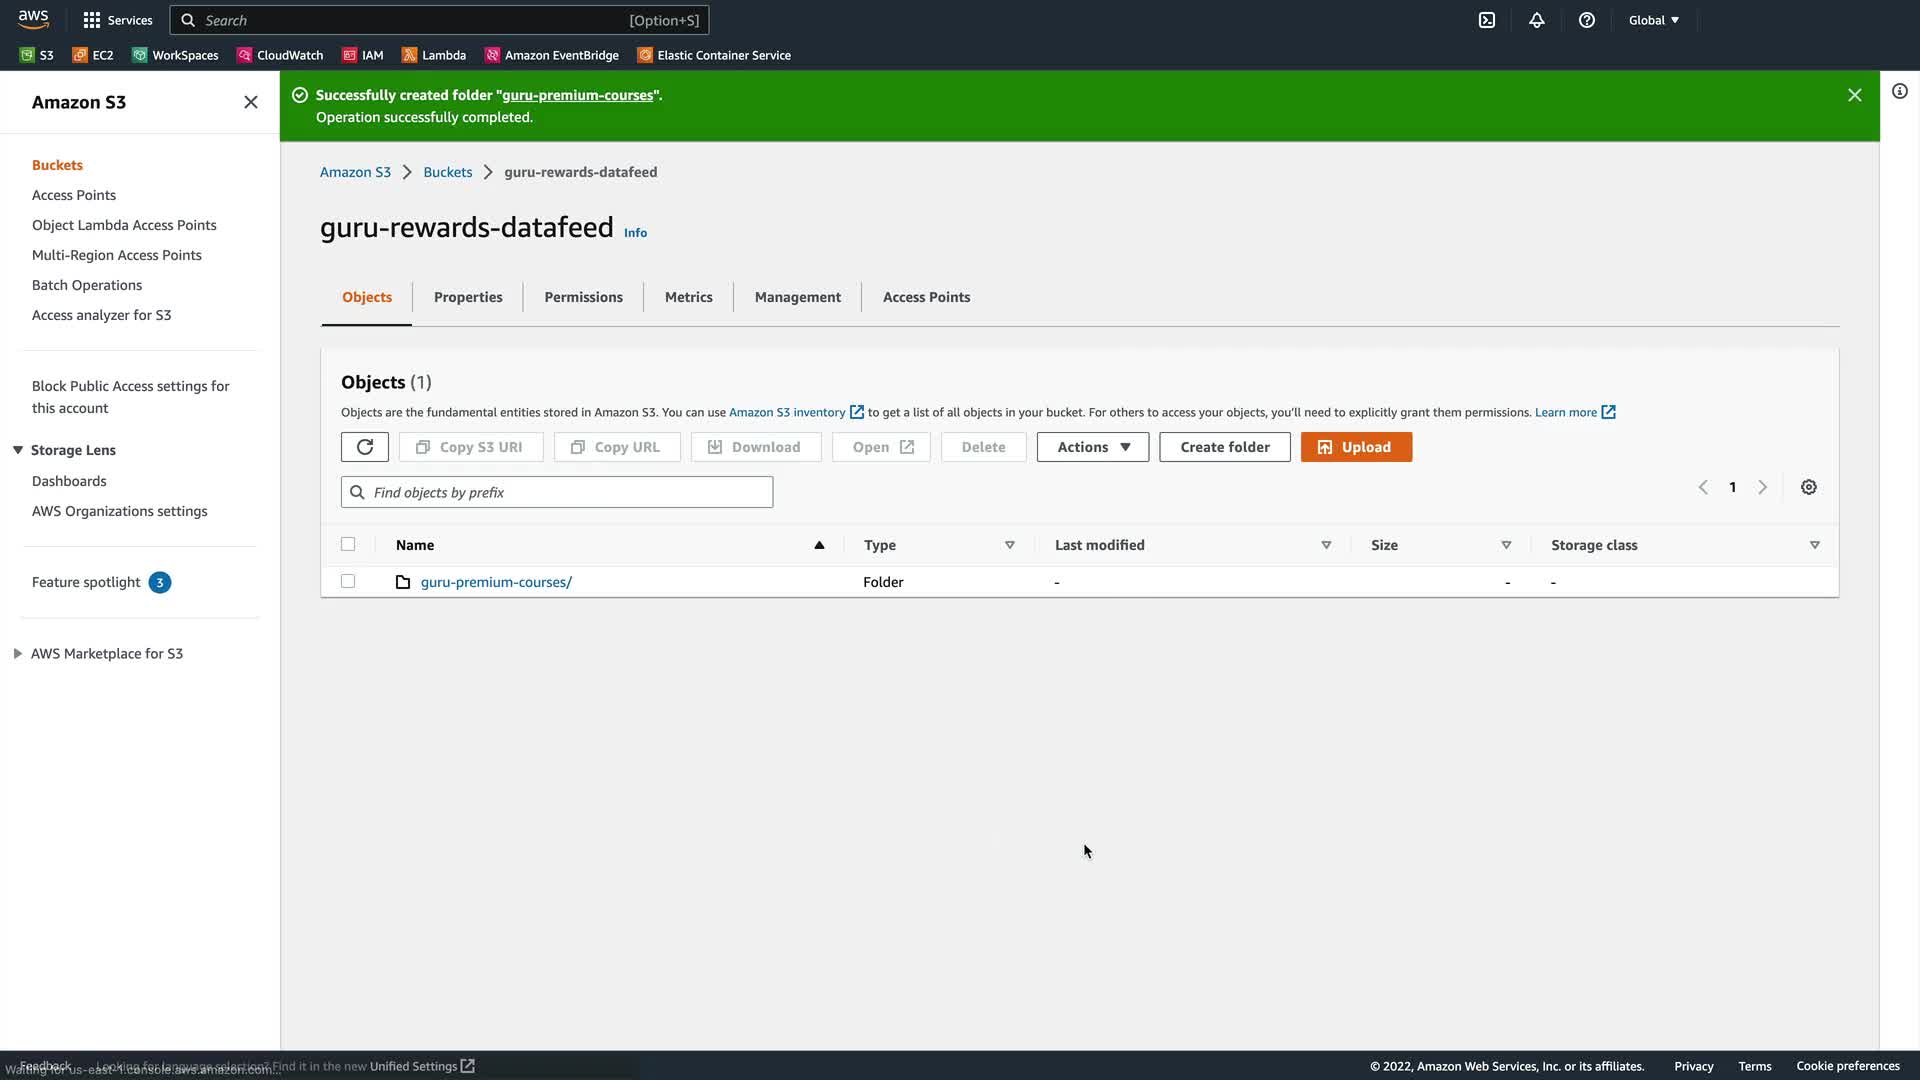Collapse the Storage Lens section
This screenshot has height=1080, width=1920.
pyautogui.click(x=18, y=450)
